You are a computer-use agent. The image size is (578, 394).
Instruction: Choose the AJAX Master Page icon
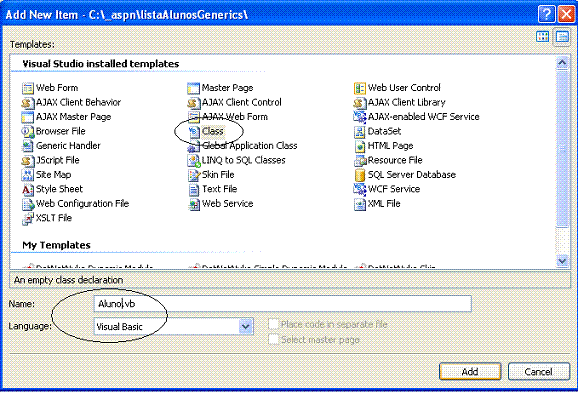[28, 117]
